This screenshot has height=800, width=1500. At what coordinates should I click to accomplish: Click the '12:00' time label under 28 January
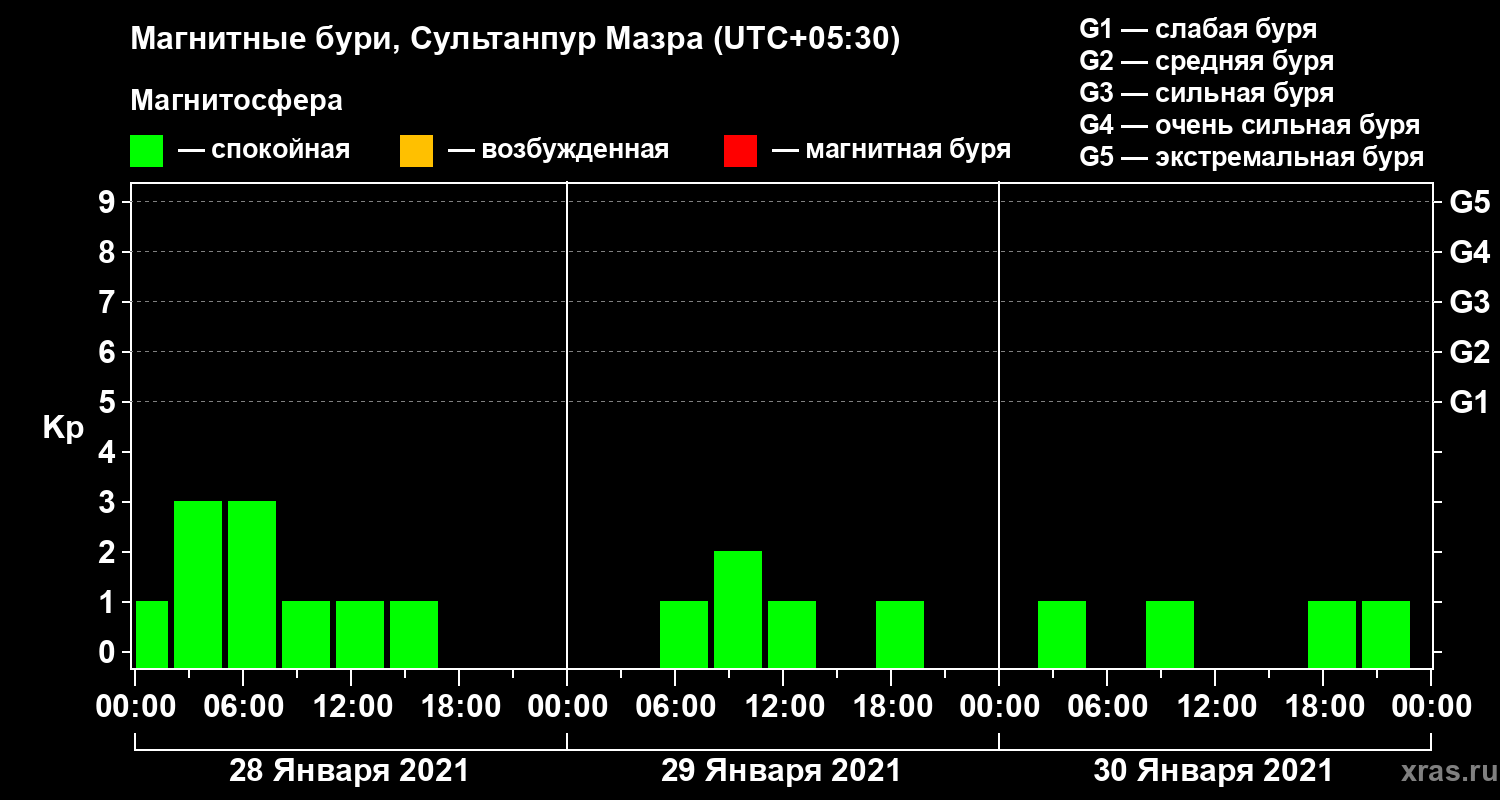(351, 706)
